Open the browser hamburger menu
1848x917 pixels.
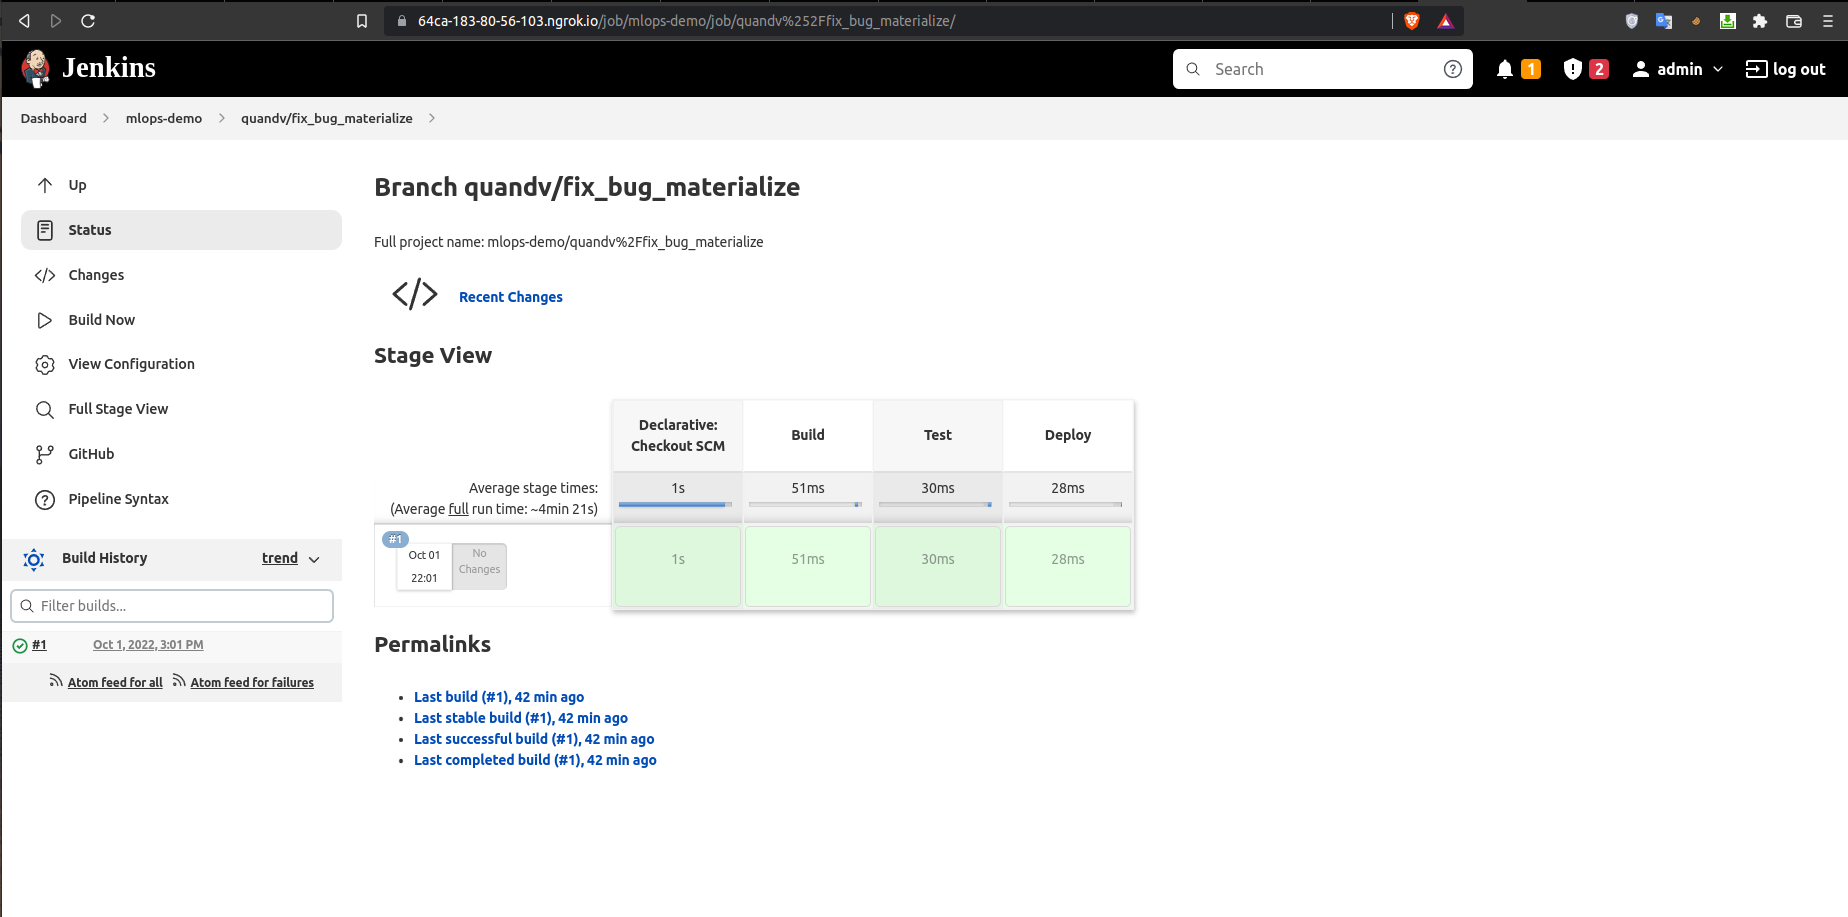[1828, 21]
